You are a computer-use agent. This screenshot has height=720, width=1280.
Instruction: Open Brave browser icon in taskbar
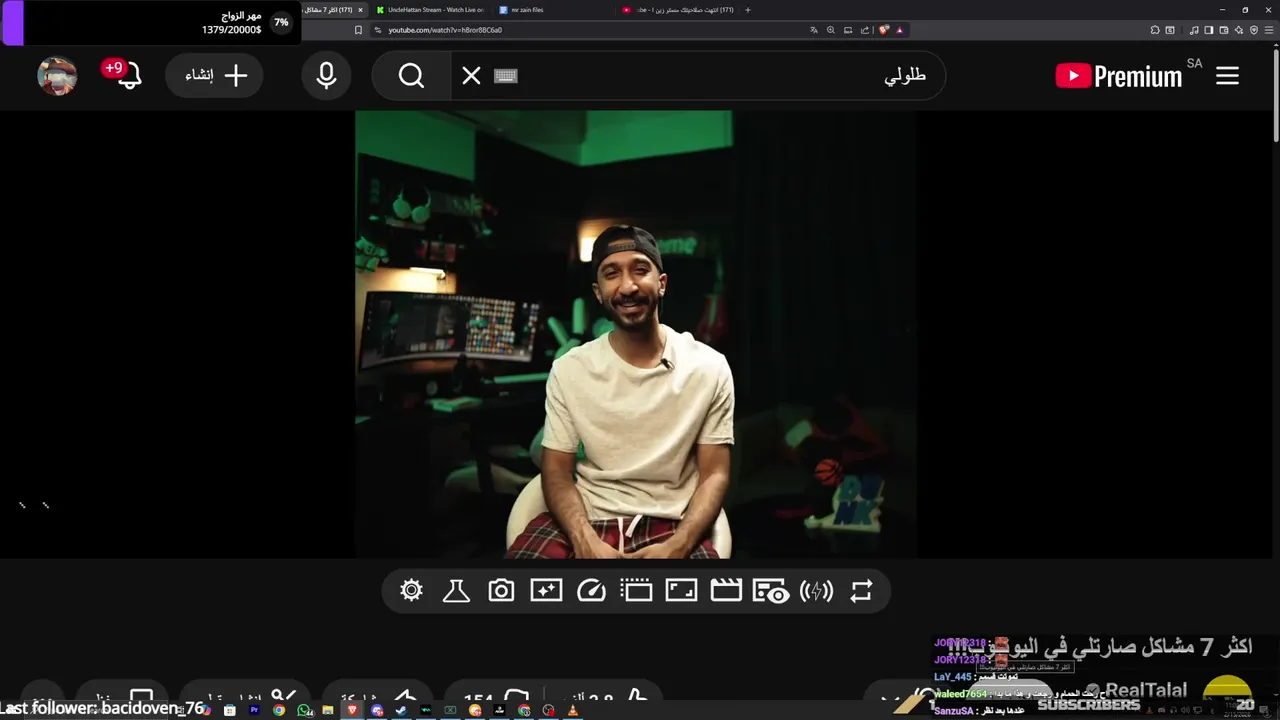[x=352, y=710]
